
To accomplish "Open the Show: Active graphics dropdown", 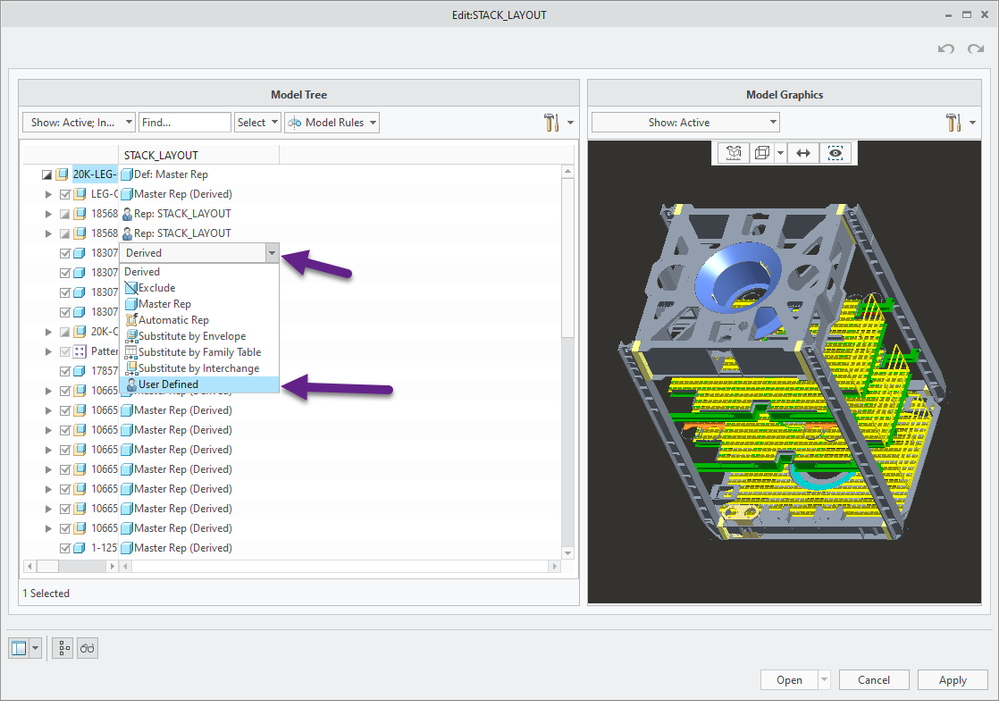I will pyautogui.click(x=685, y=122).
